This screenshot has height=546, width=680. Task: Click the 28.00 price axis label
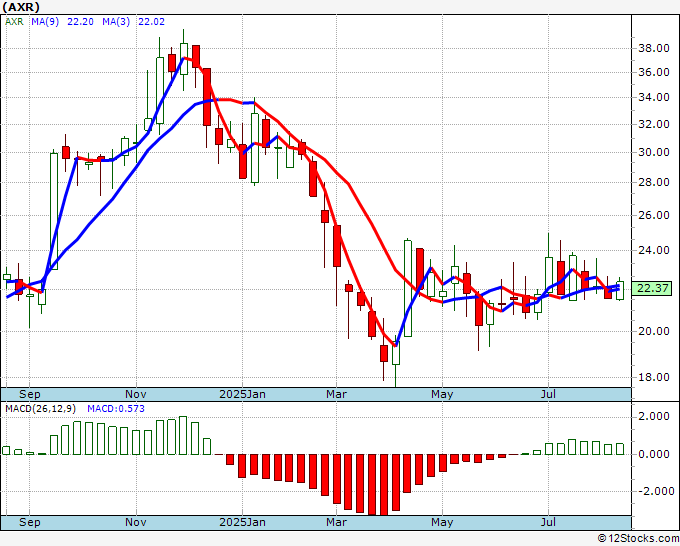click(x=654, y=183)
